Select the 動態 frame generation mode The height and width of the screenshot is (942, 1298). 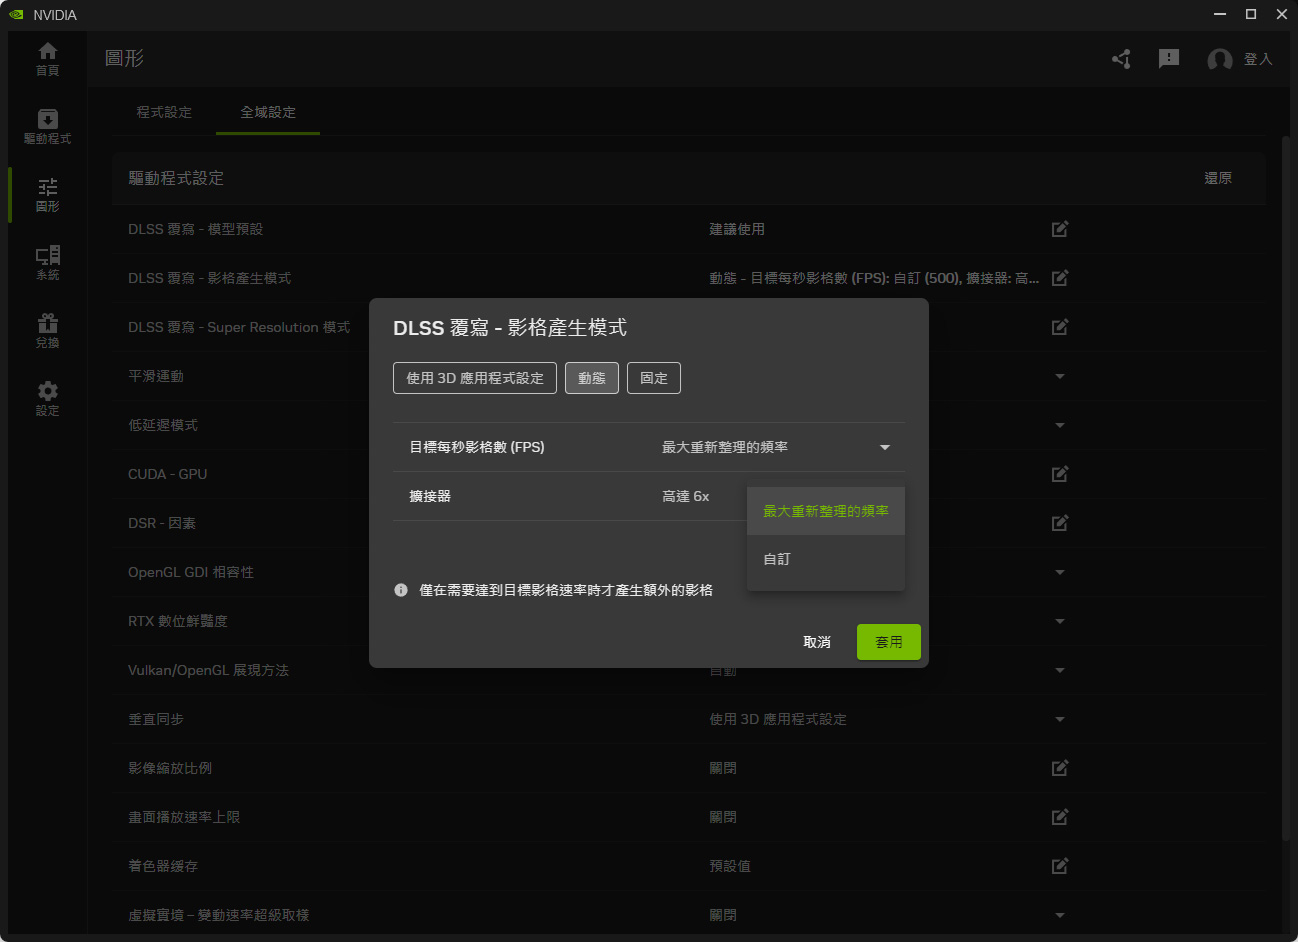[x=592, y=378]
